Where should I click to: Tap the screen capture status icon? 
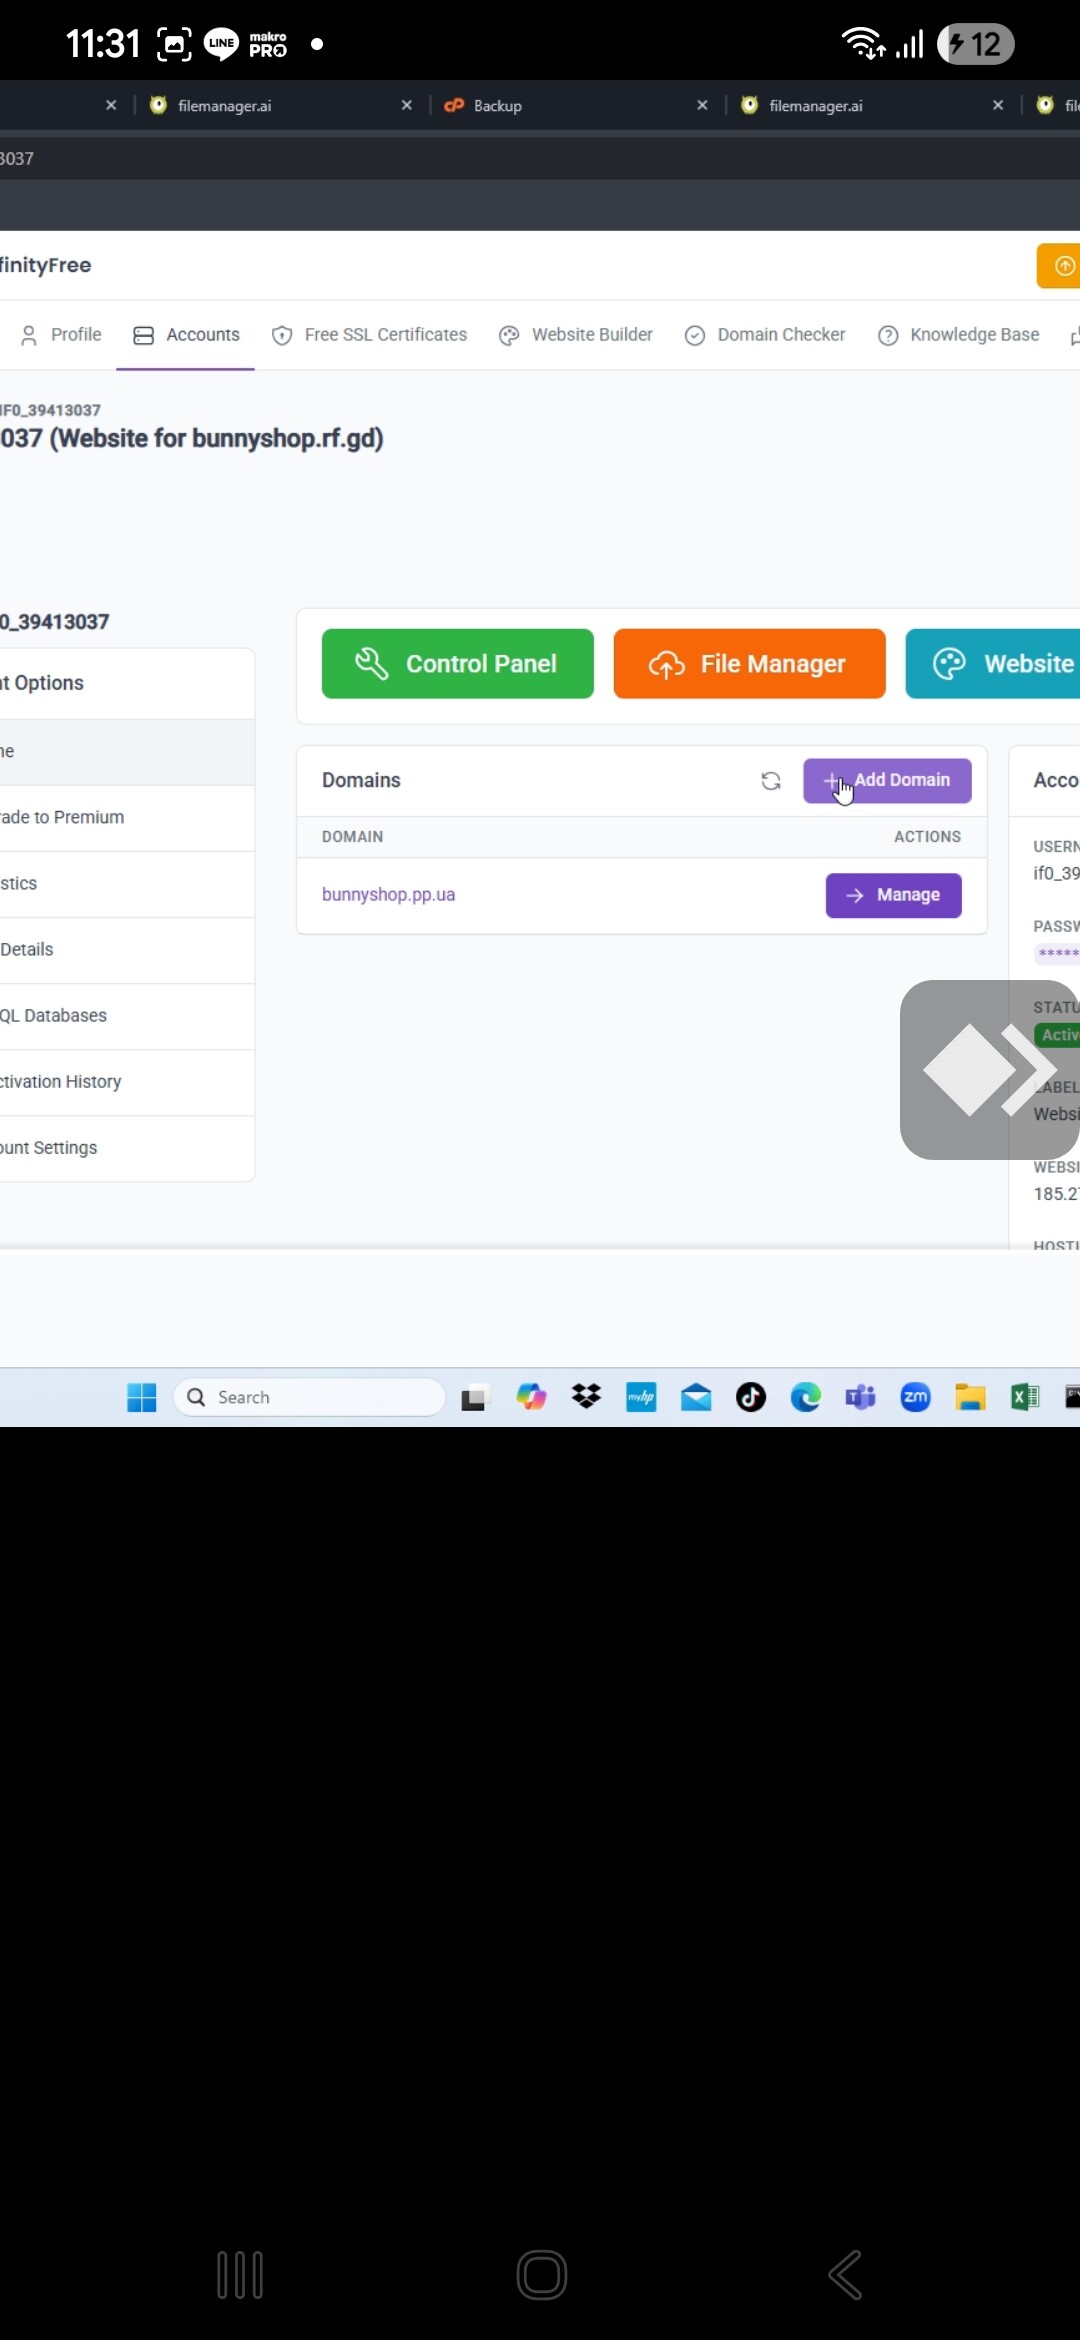click(x=174, y=44)
